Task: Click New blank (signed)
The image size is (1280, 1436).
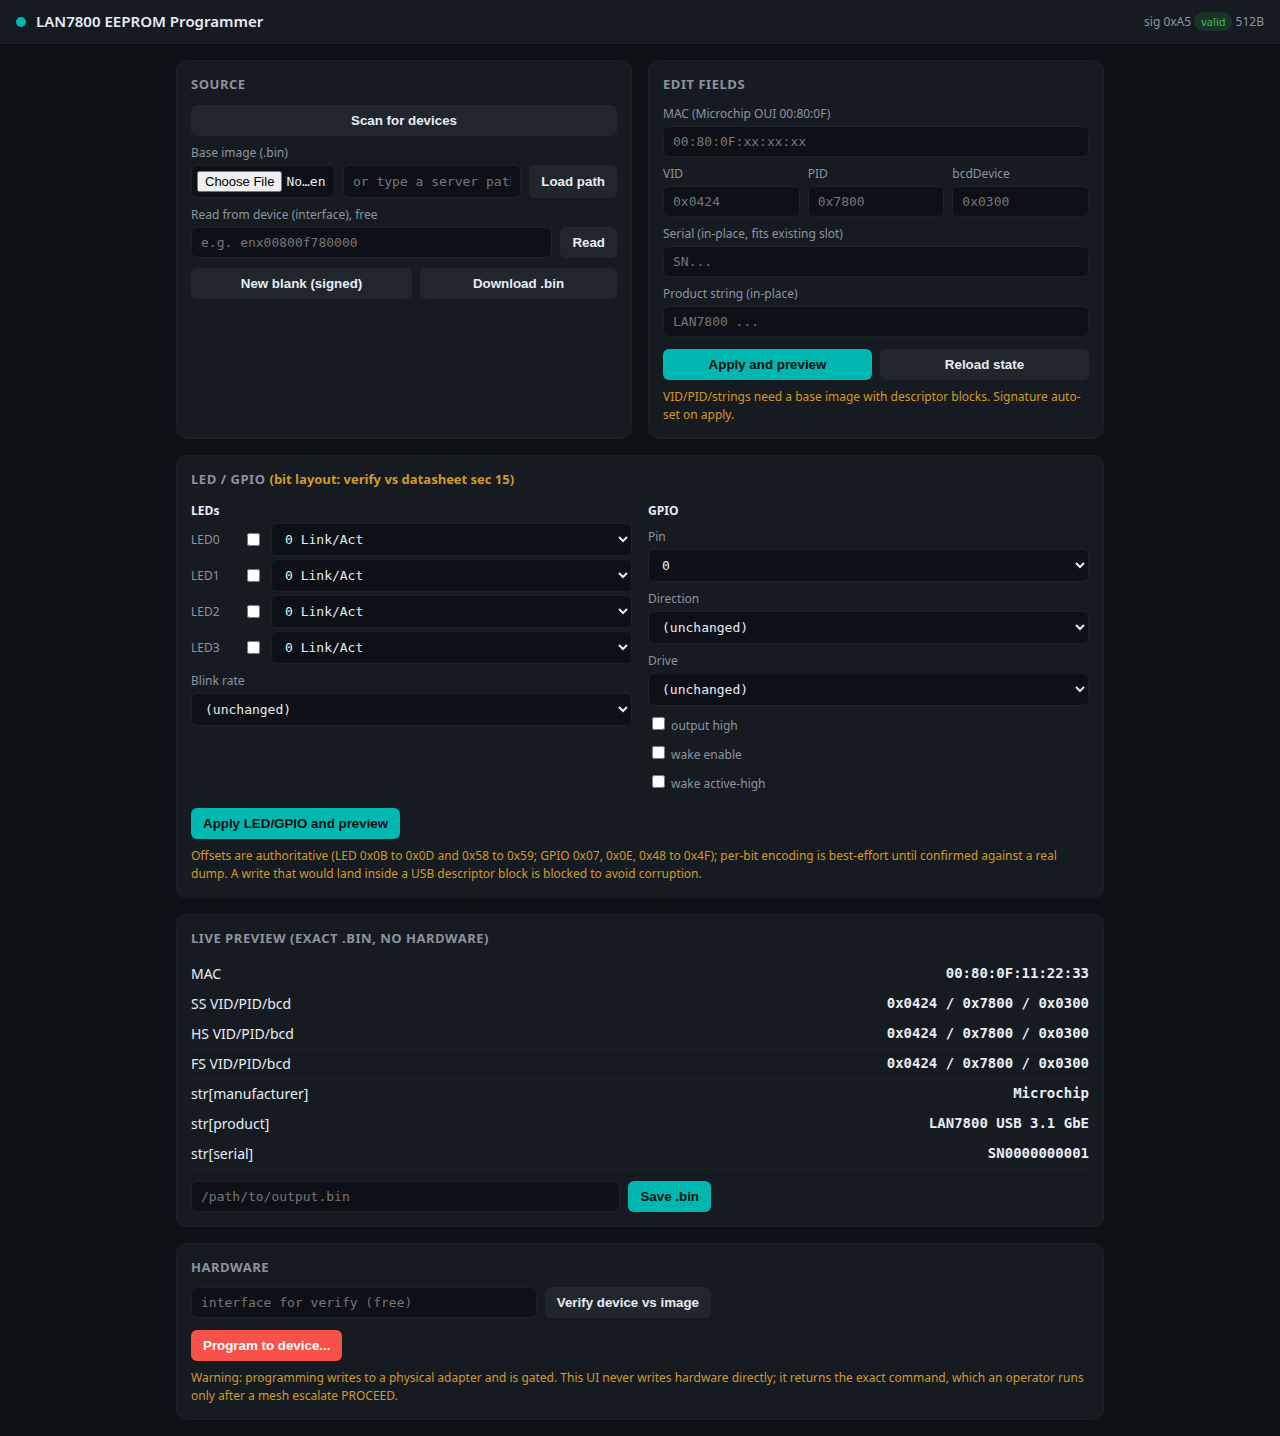Action: tap(301, 284)
